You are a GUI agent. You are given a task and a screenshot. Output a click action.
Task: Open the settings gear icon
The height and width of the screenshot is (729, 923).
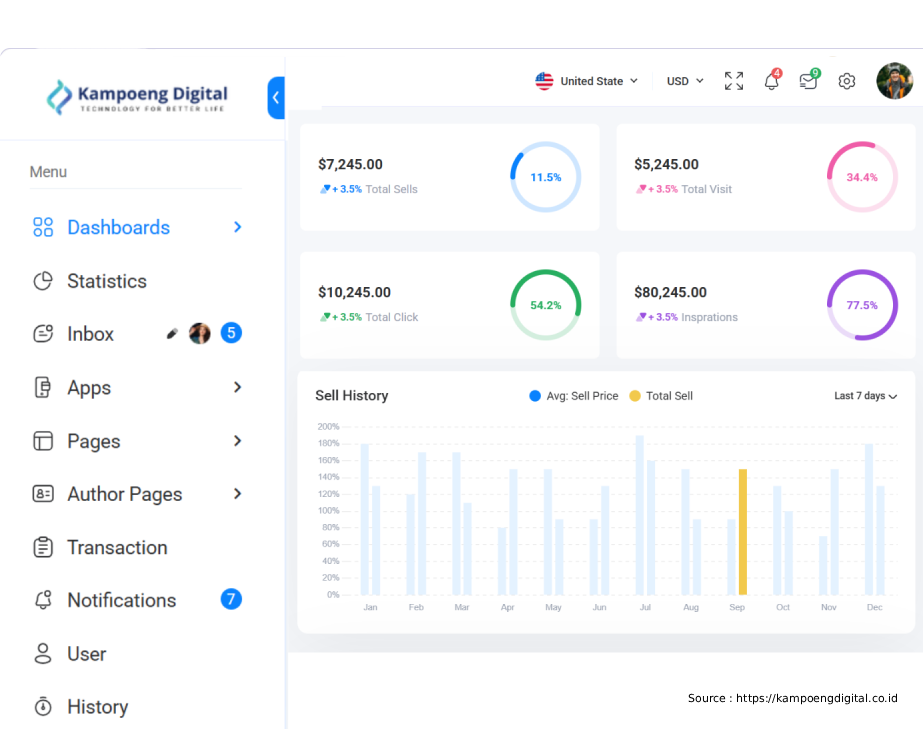point(847,81)
